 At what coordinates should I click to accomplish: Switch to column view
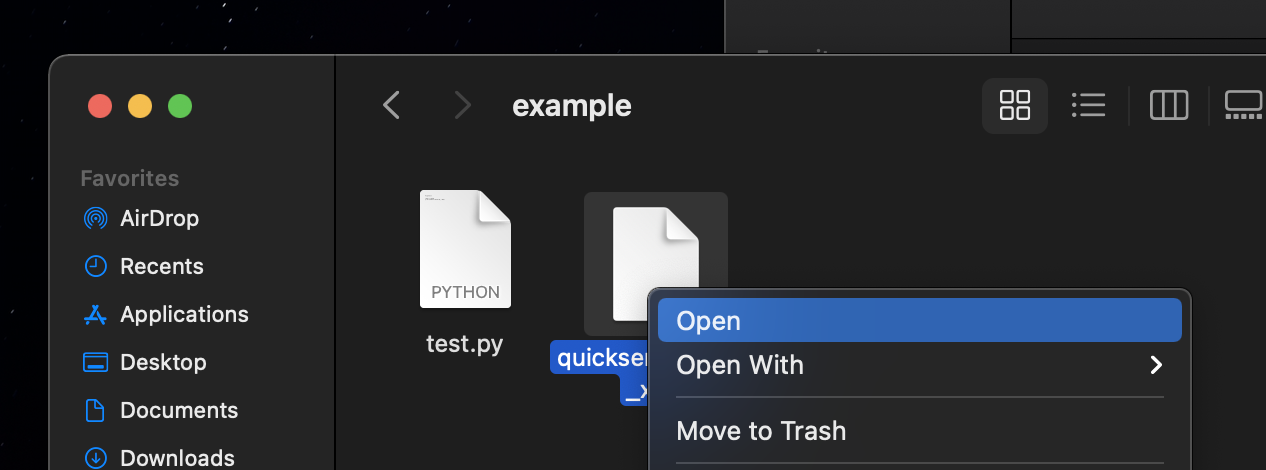[x=1168, y=105]
